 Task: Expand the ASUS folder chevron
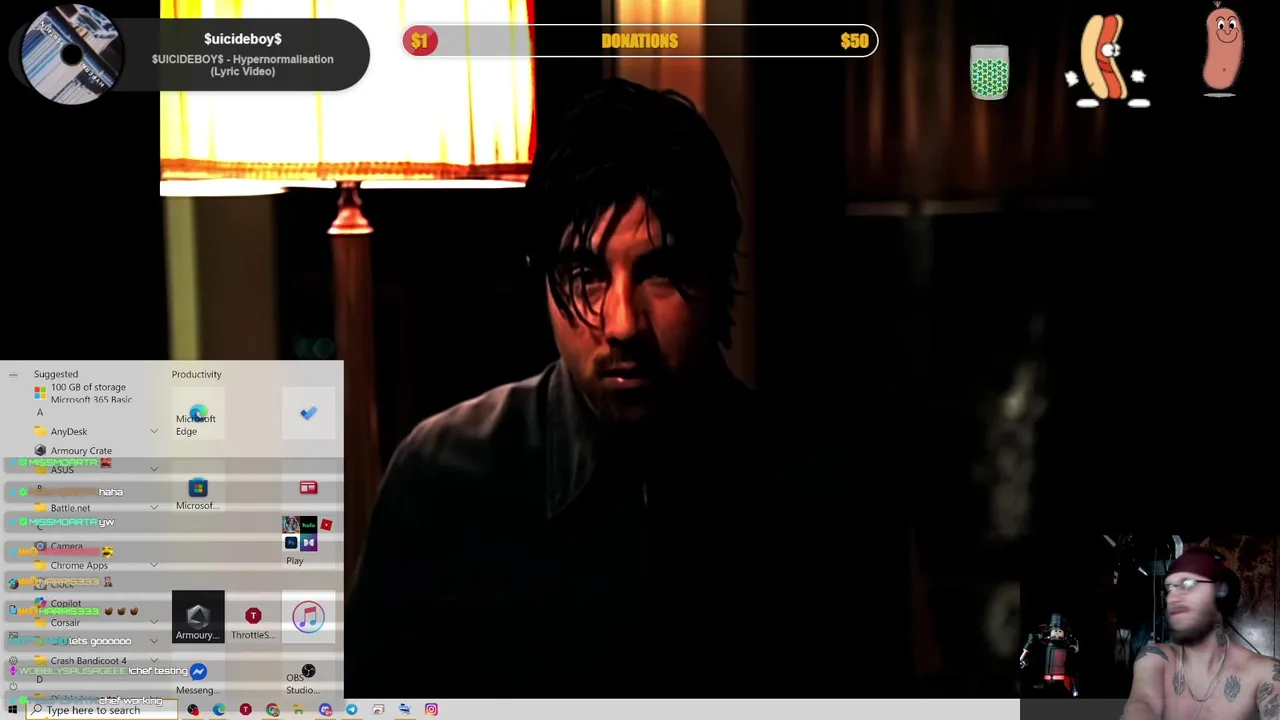click(x=154, y=470)
